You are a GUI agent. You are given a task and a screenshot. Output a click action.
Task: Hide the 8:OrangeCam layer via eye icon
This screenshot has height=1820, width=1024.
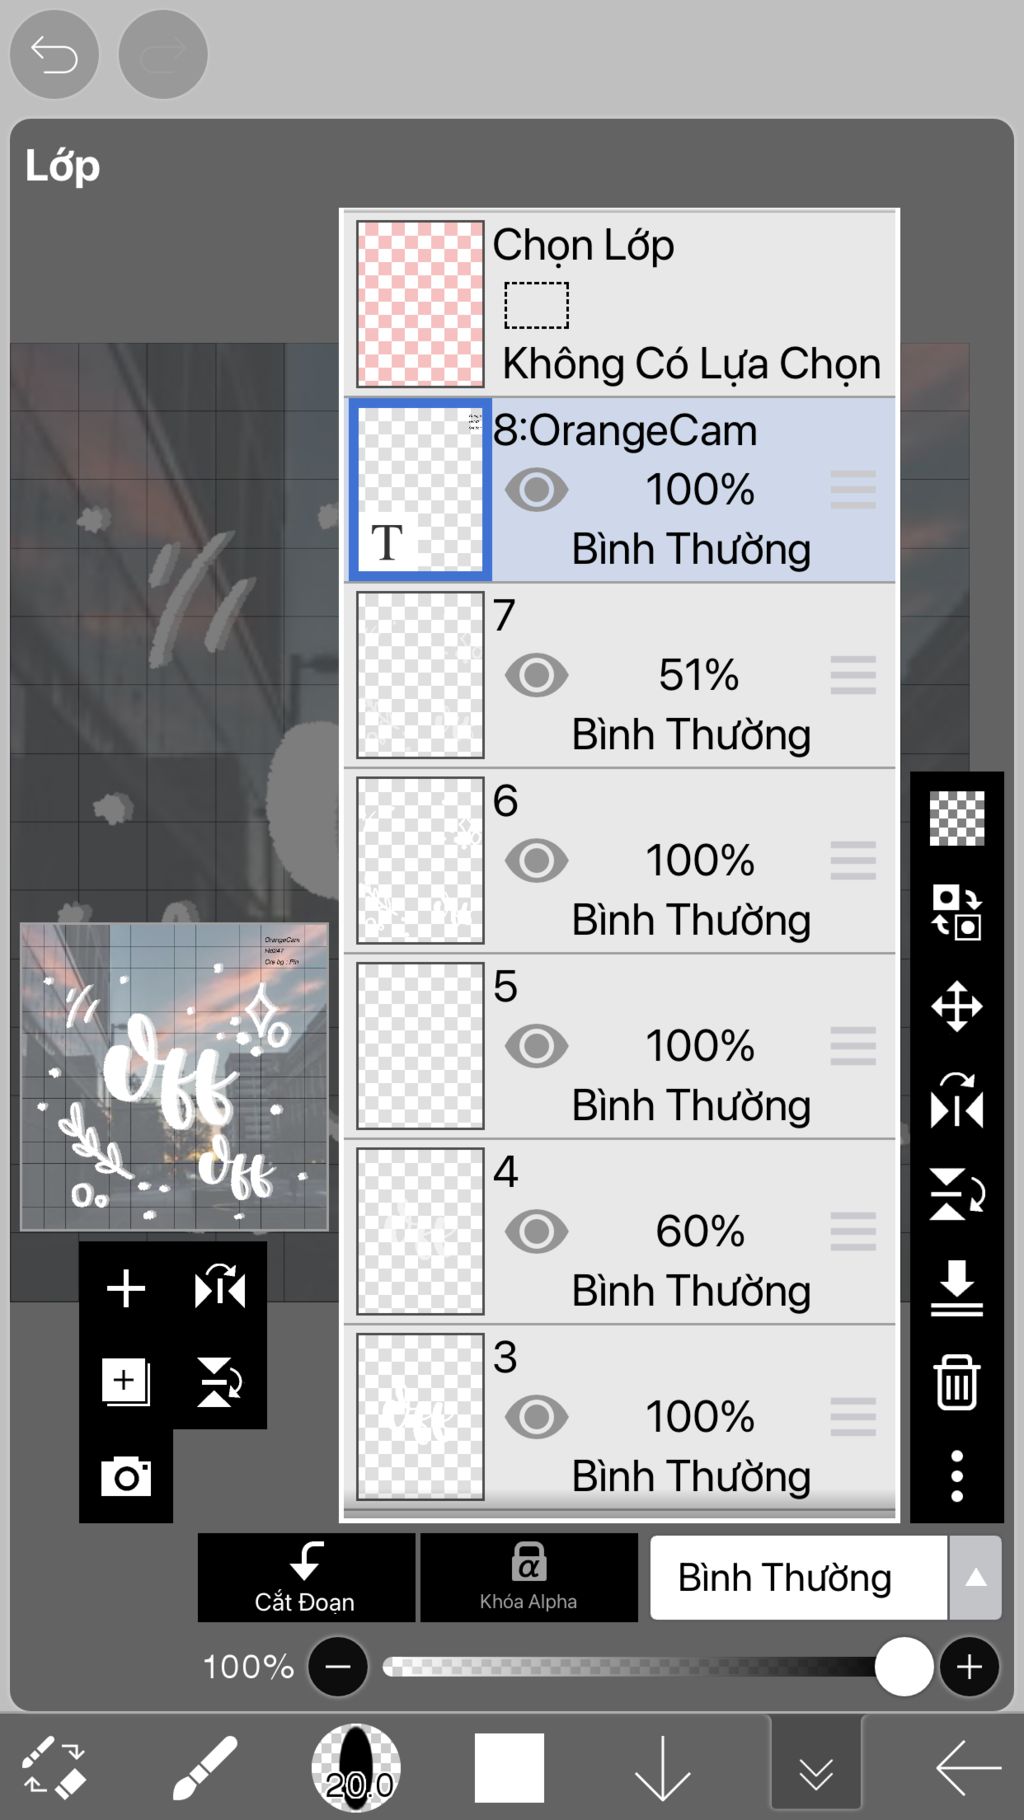[537, 490]
